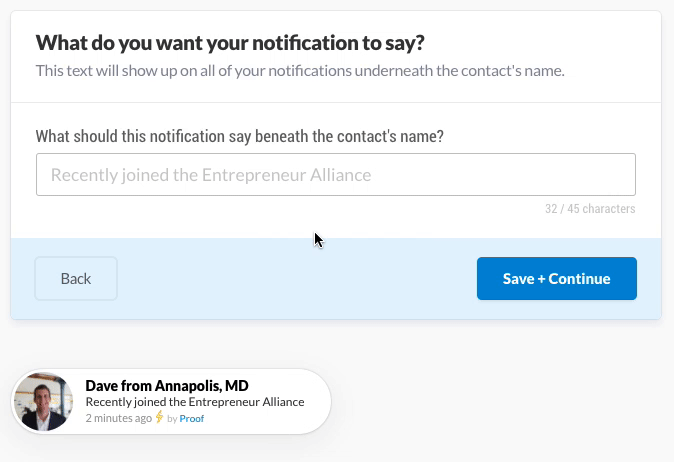The width and height of the screenshot is (674, 462).
Task: Click the light blue footer bar between buttons
Action: pos(297,278)
